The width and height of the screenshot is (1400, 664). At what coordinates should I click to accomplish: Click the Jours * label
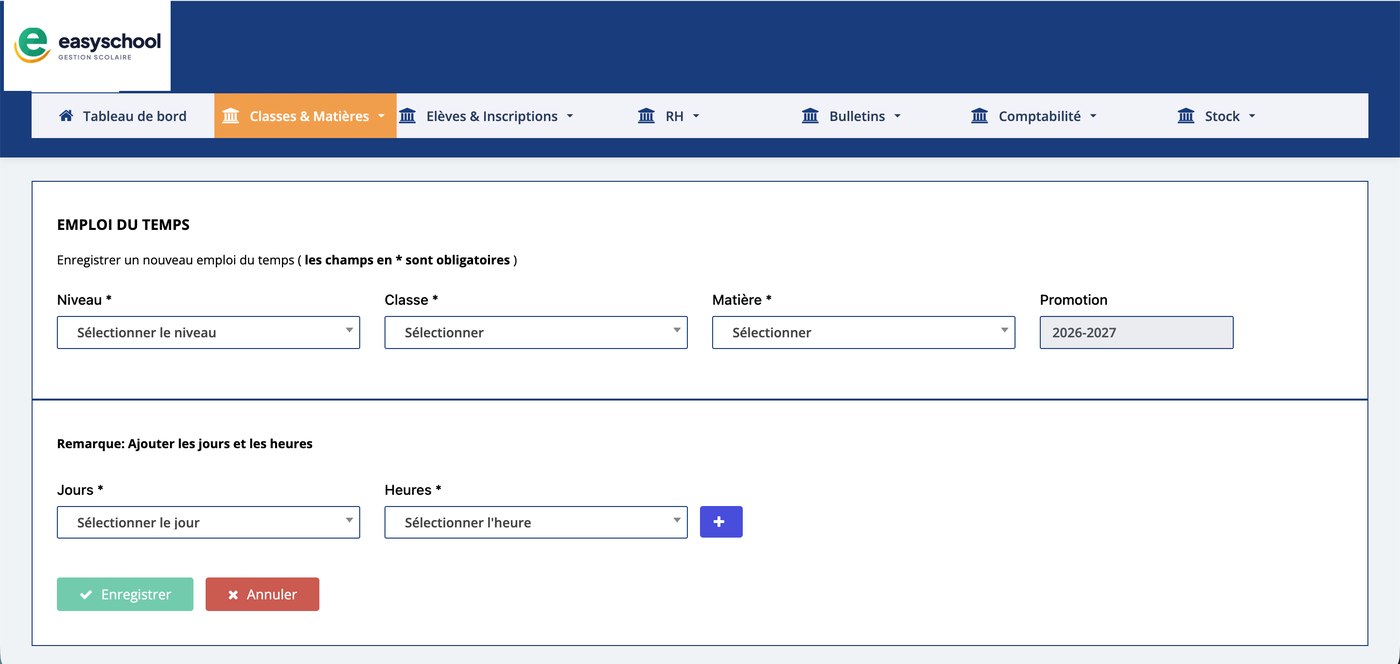(80, 490)
